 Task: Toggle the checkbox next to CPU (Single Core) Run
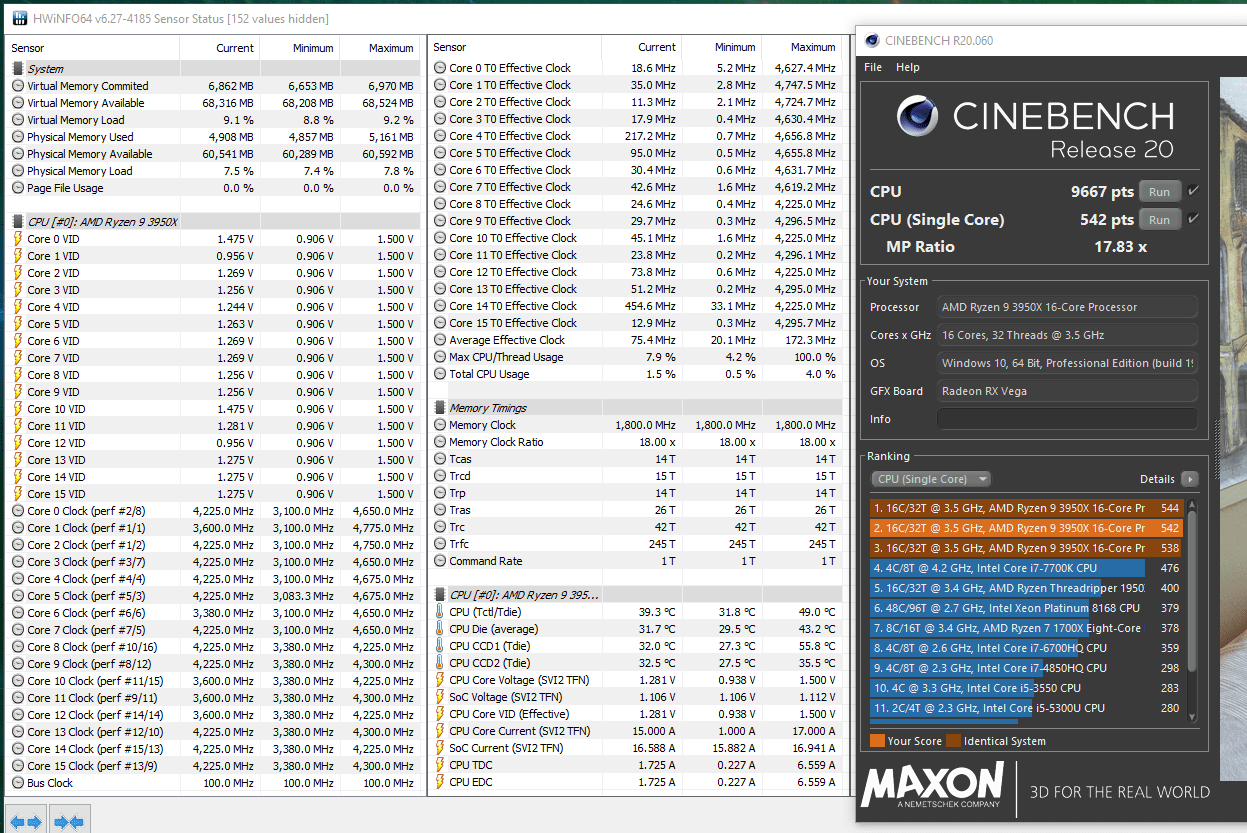click(1194, 219)
